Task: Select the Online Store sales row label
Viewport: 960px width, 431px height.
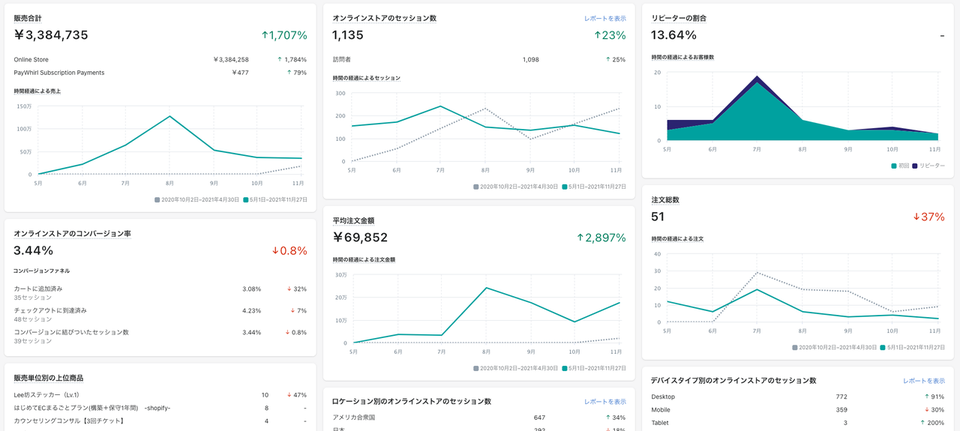Action: click(x=31, y=60)
